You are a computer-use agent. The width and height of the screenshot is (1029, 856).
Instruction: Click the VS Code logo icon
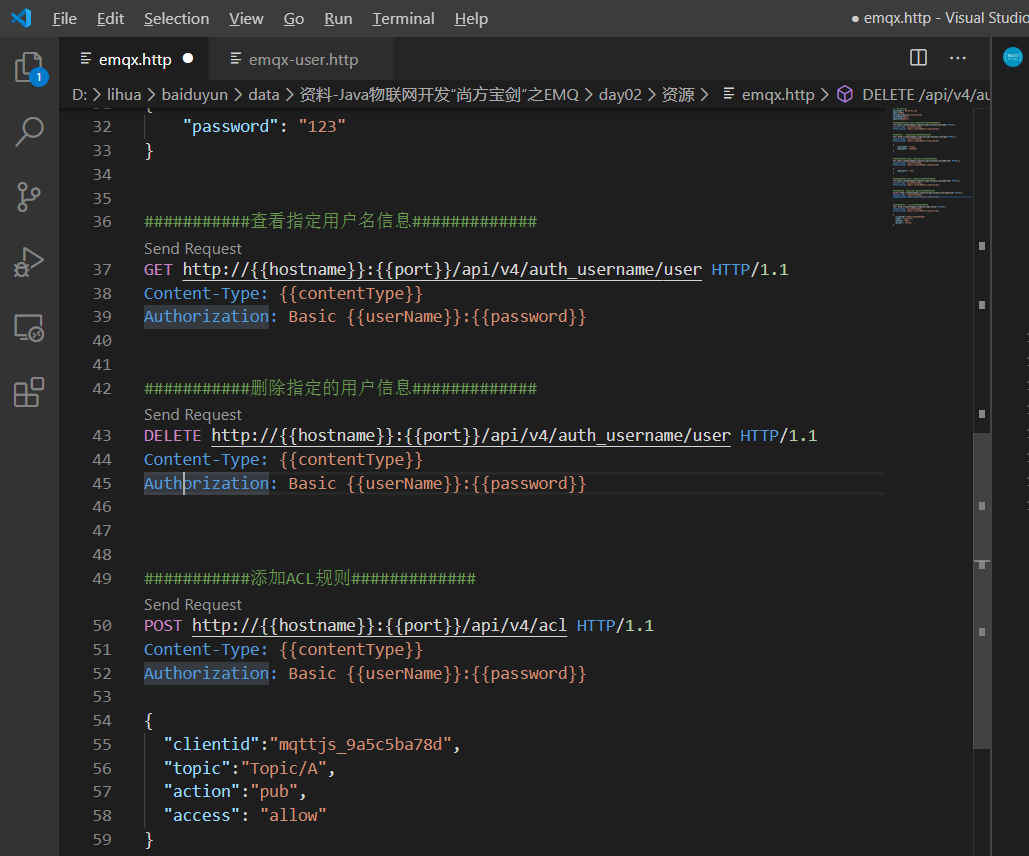(x=22, y=18)
